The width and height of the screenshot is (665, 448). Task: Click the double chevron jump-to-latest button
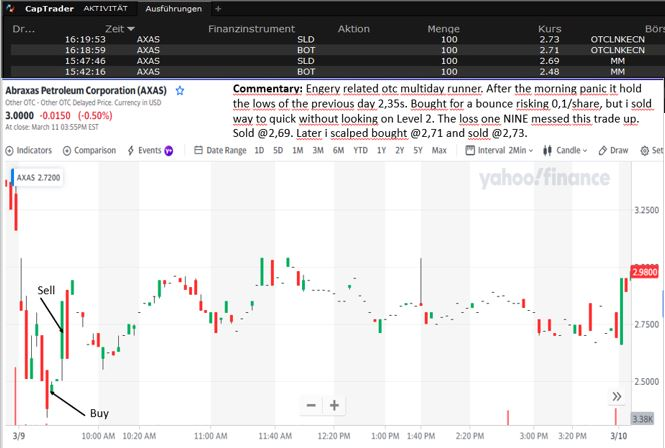pyautogui.click(x=617, y=397)
